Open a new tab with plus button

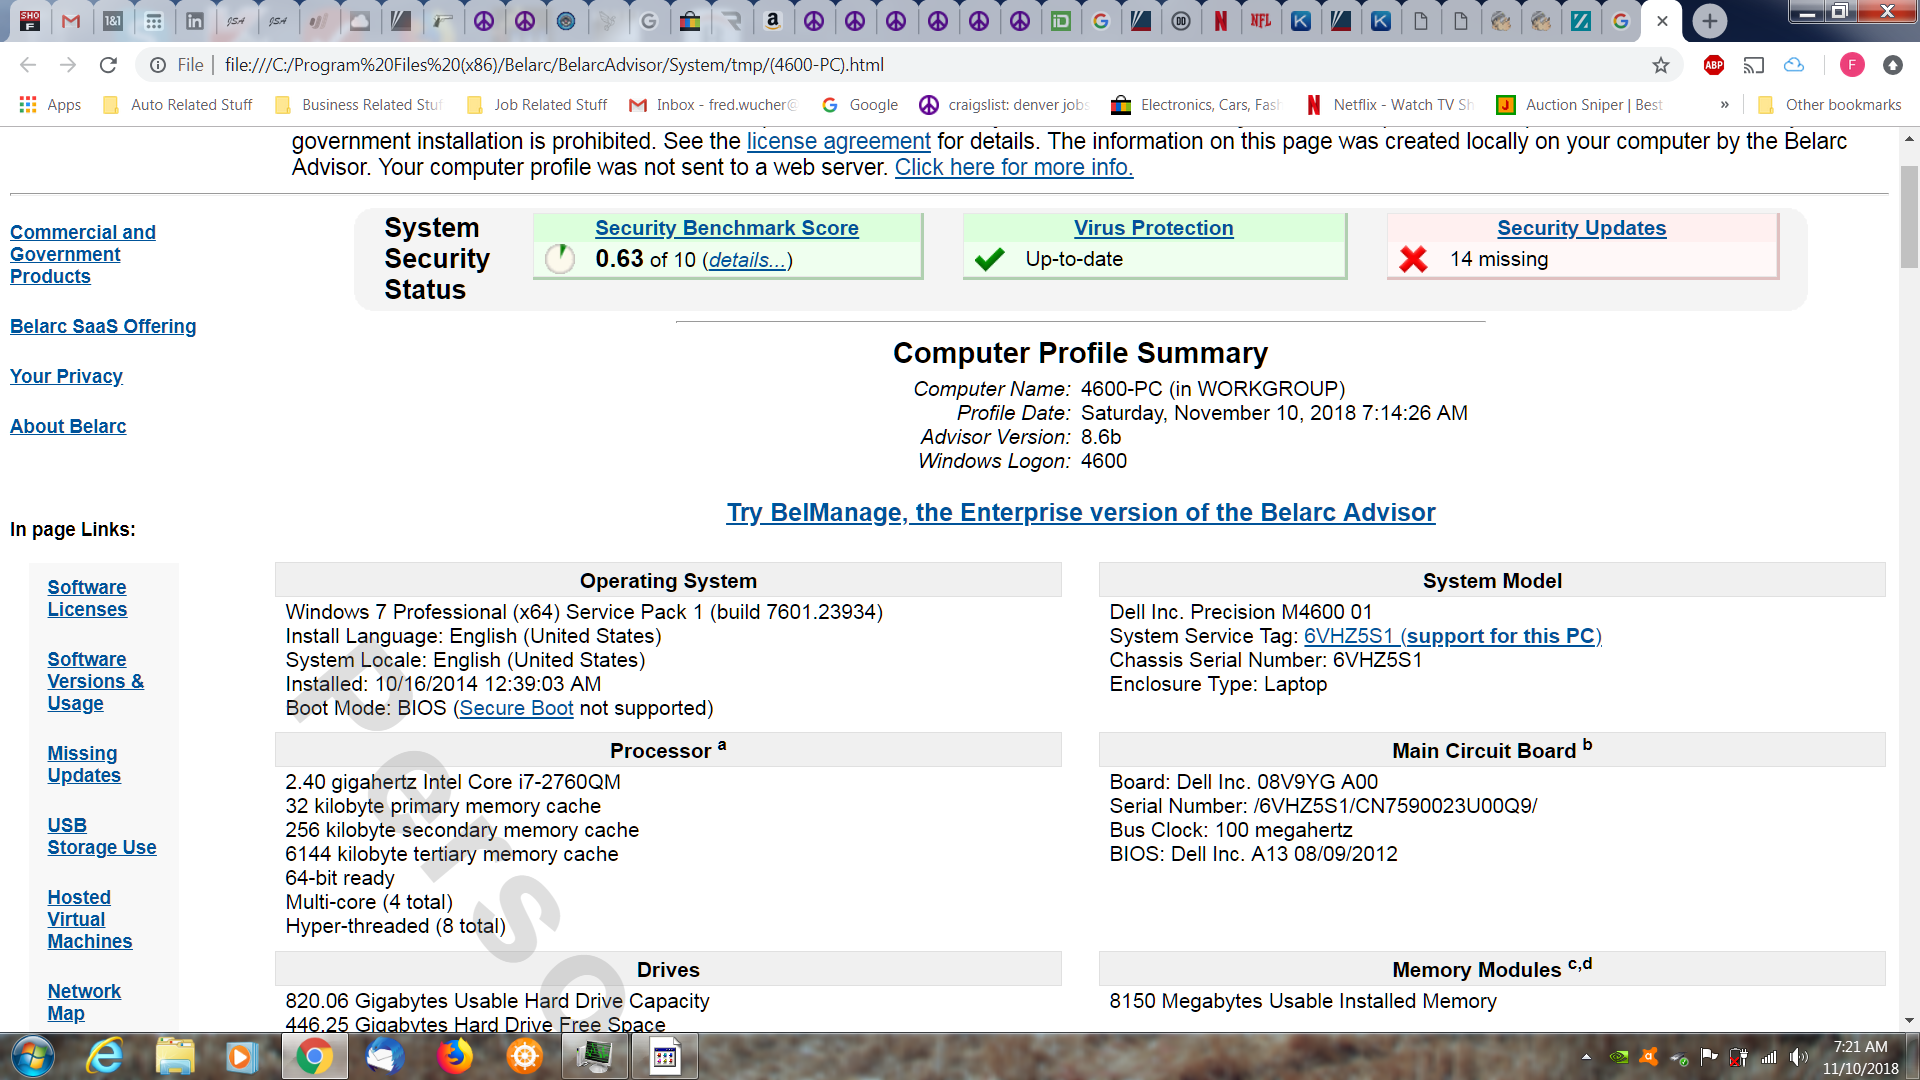pyautogui.click(x=1709, y=21)
